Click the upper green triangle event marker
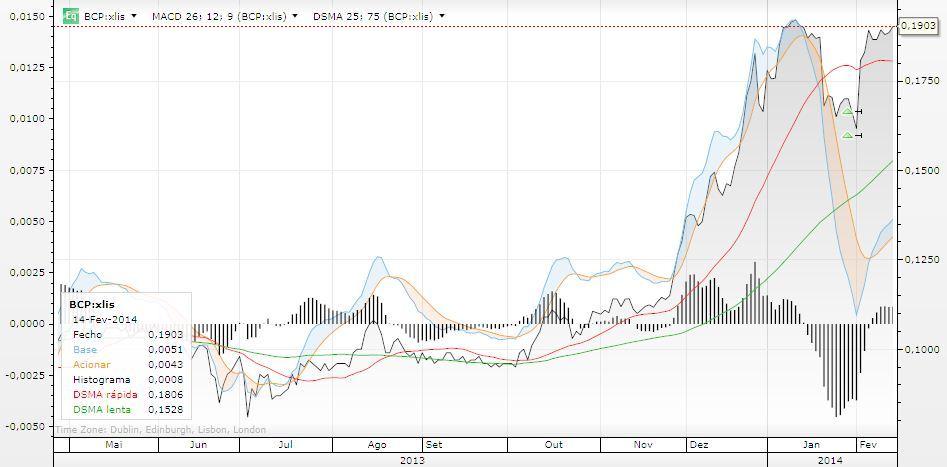Viewport: 947px width, 467px height. click(x=847, y=111)
